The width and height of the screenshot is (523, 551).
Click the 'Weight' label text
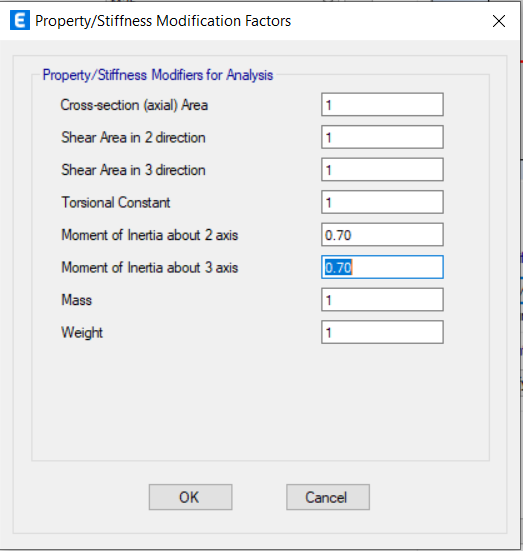tap(82, 333)
